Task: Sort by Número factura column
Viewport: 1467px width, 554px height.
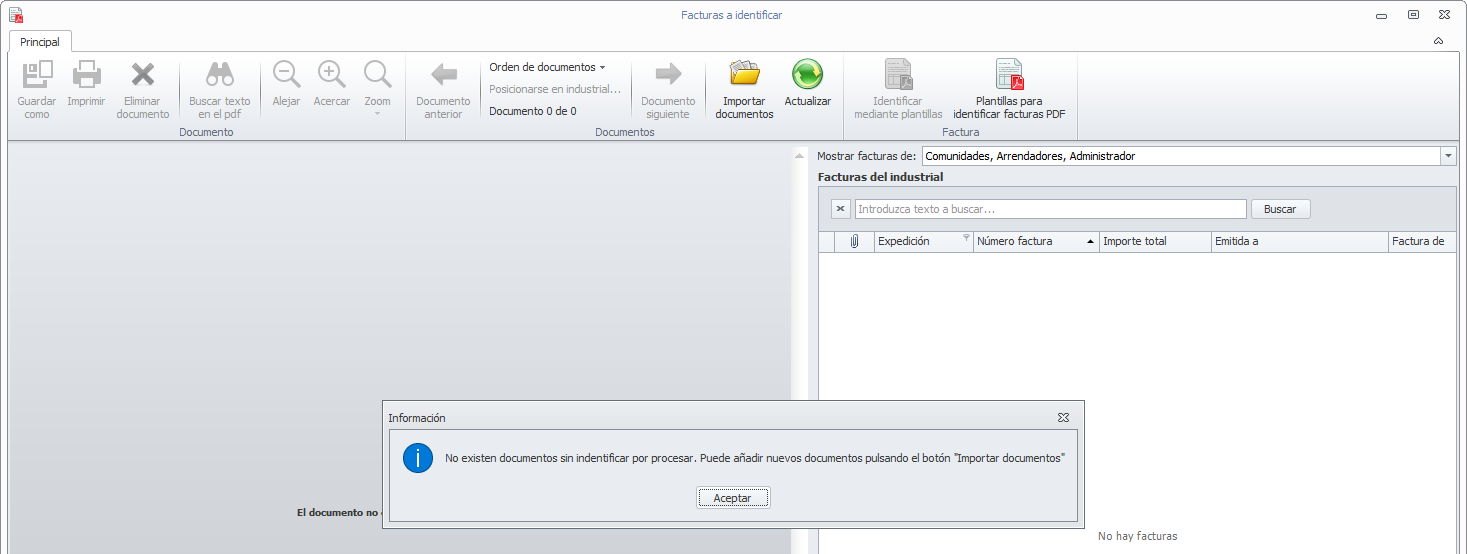Action: click(1035, 241)
